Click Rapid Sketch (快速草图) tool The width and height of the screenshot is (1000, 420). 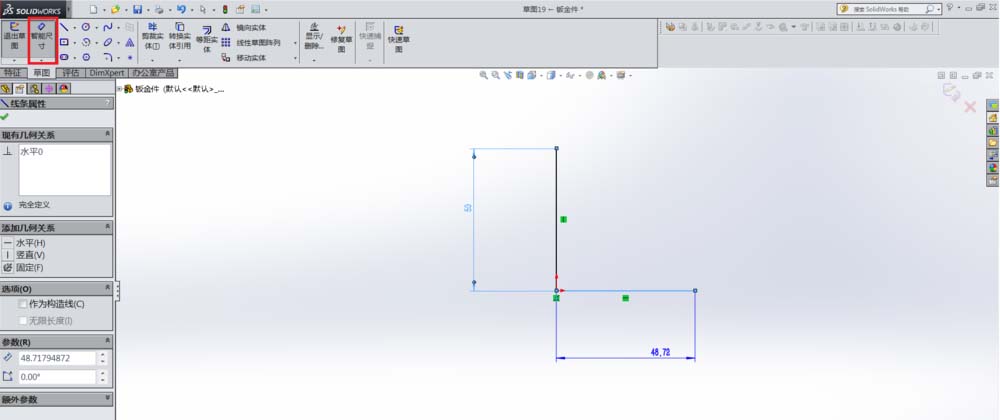tap(399, 40)
